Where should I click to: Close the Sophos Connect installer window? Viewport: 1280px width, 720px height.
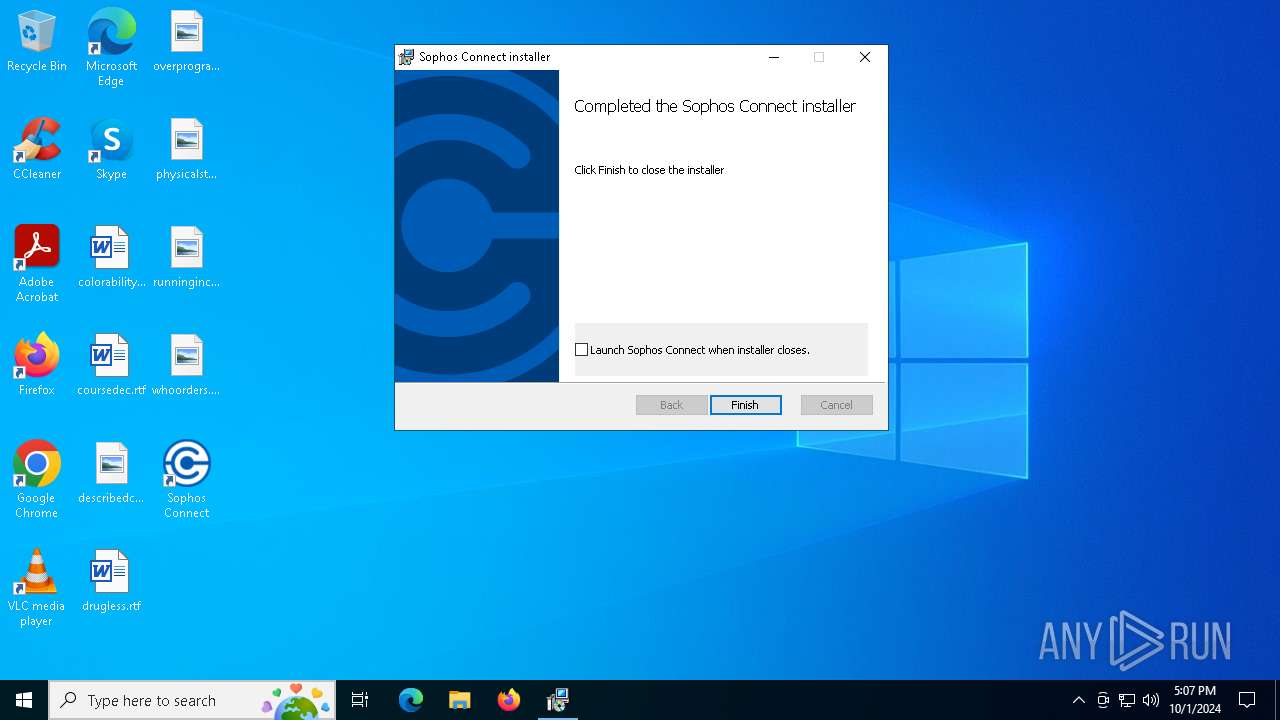tap(865, 57)
